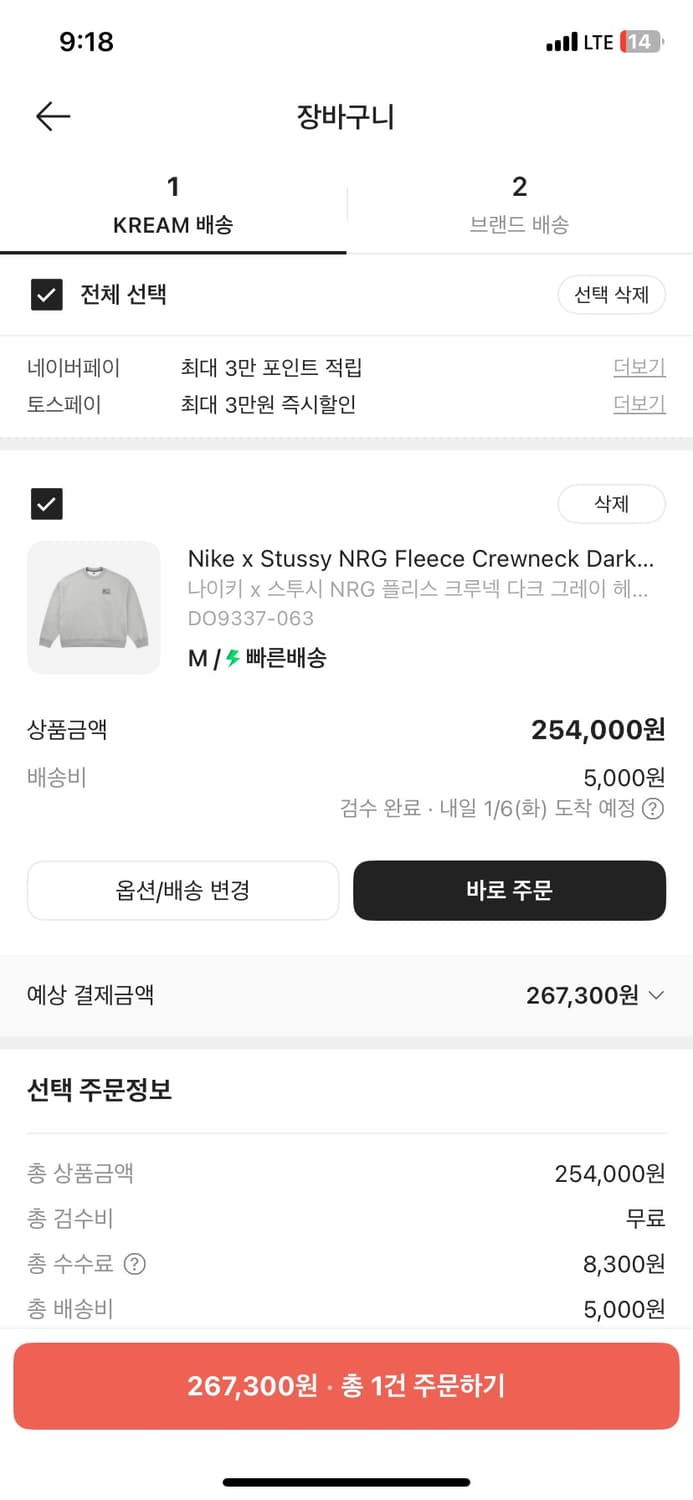Image resolution: width=693 pixels, height=1500 pixels.
Task: Switch to the 브랜드 배송 tab
Action: pyautogui.click(x=519, y=205)
